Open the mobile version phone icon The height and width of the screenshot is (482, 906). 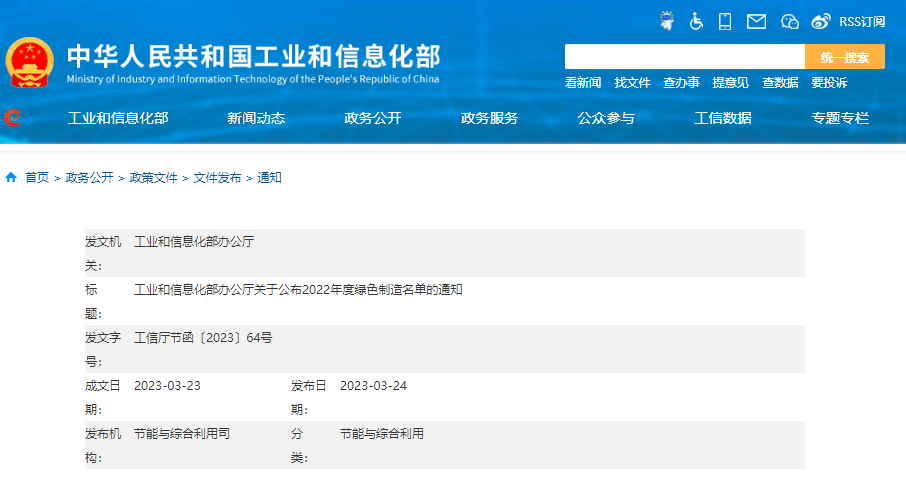(725, 21)
